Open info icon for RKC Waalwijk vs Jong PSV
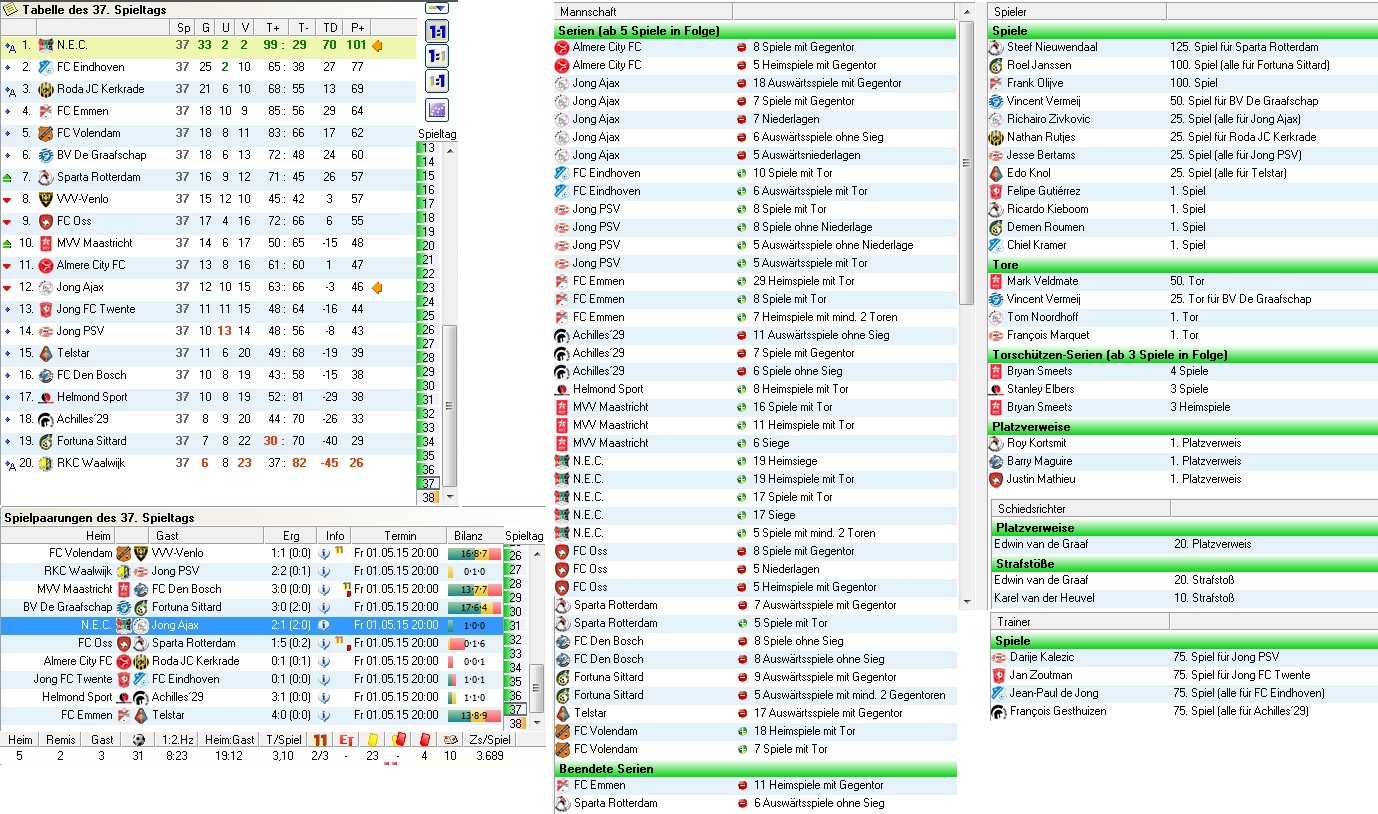1378x814 pixels. pos(324,571)
